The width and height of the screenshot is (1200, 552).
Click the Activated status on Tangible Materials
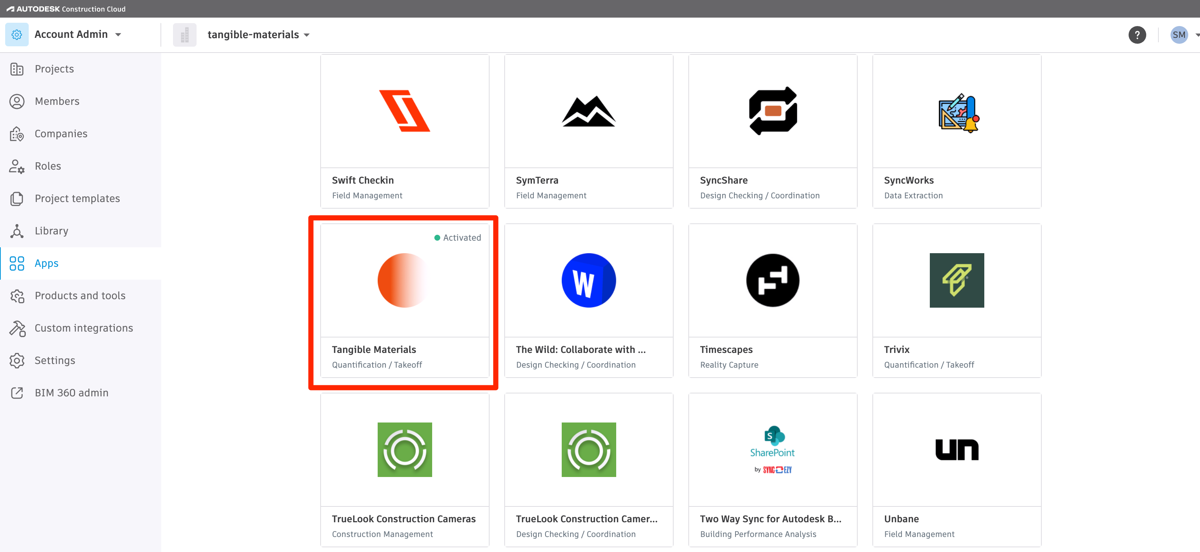458,238
